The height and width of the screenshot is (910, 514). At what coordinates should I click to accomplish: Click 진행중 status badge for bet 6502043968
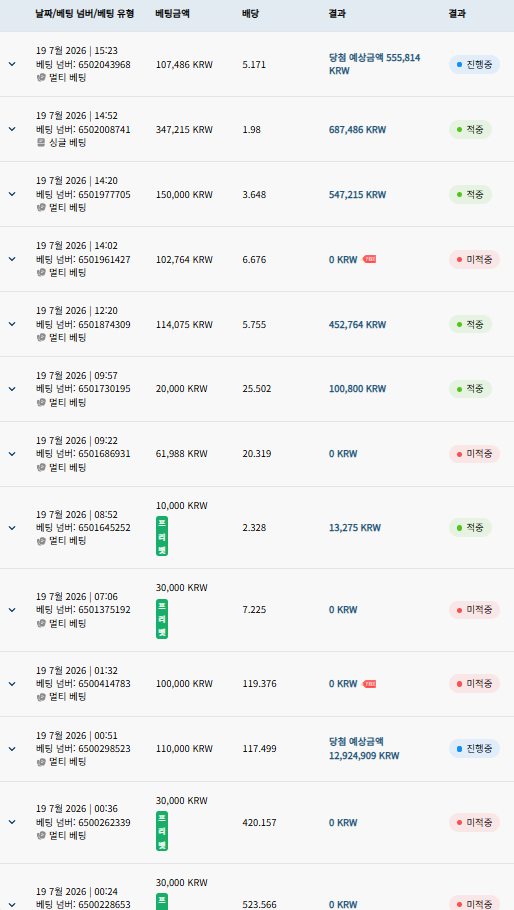pos(475,64)
